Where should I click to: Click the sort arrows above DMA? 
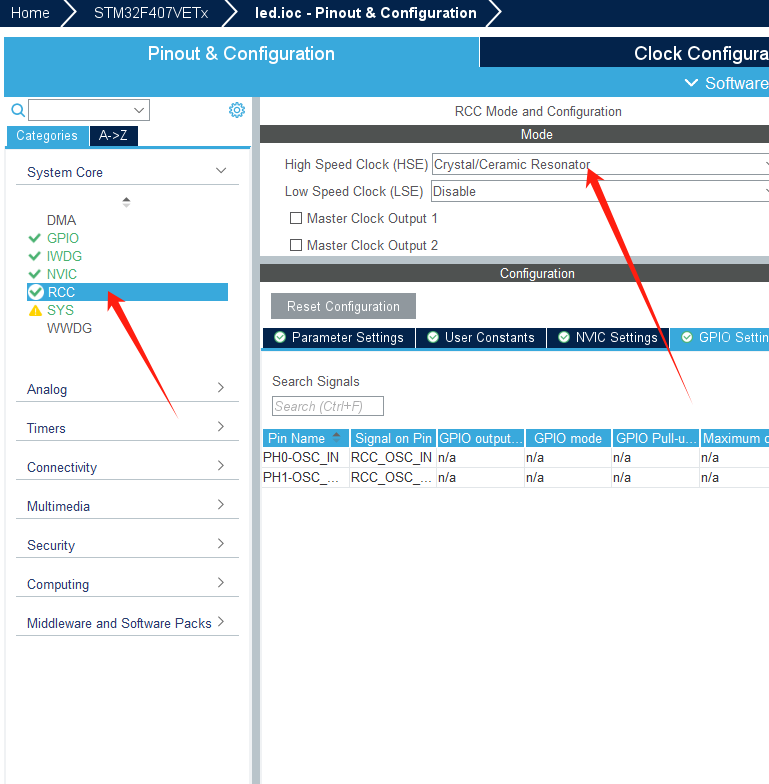point(126,202)
